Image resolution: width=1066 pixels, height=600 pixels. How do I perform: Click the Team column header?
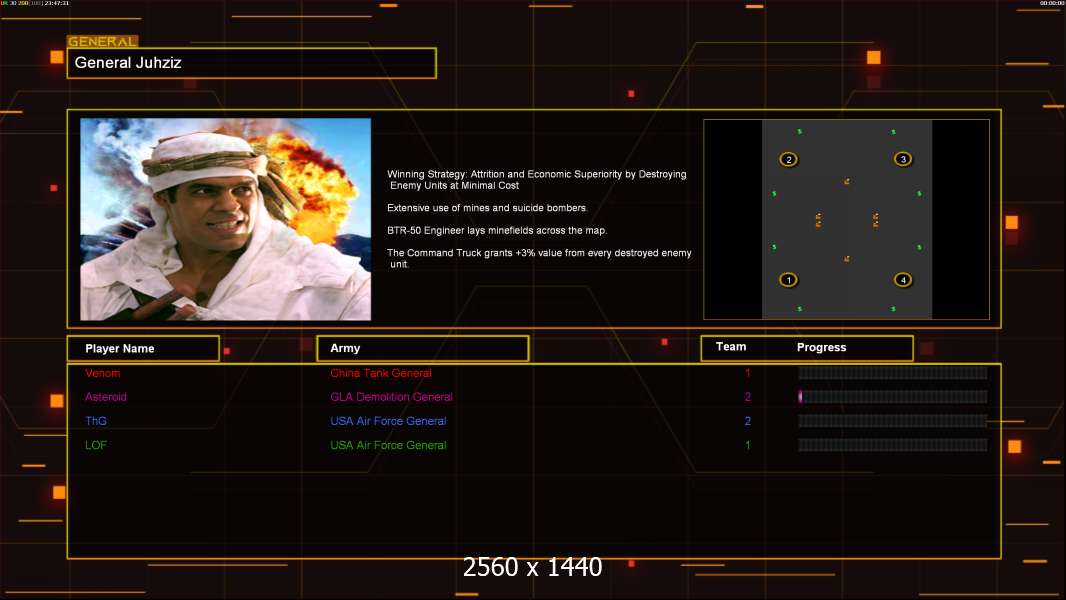pos(731,347)
